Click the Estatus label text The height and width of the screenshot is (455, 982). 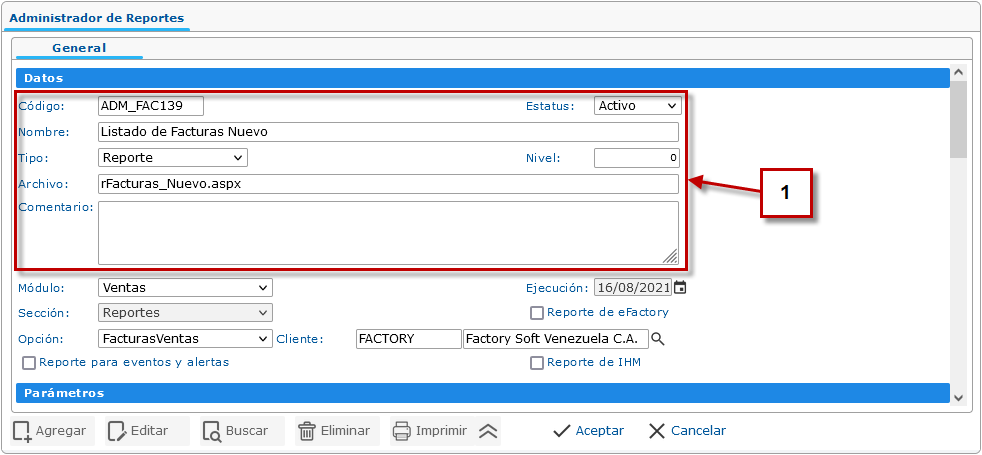[550, 106]
